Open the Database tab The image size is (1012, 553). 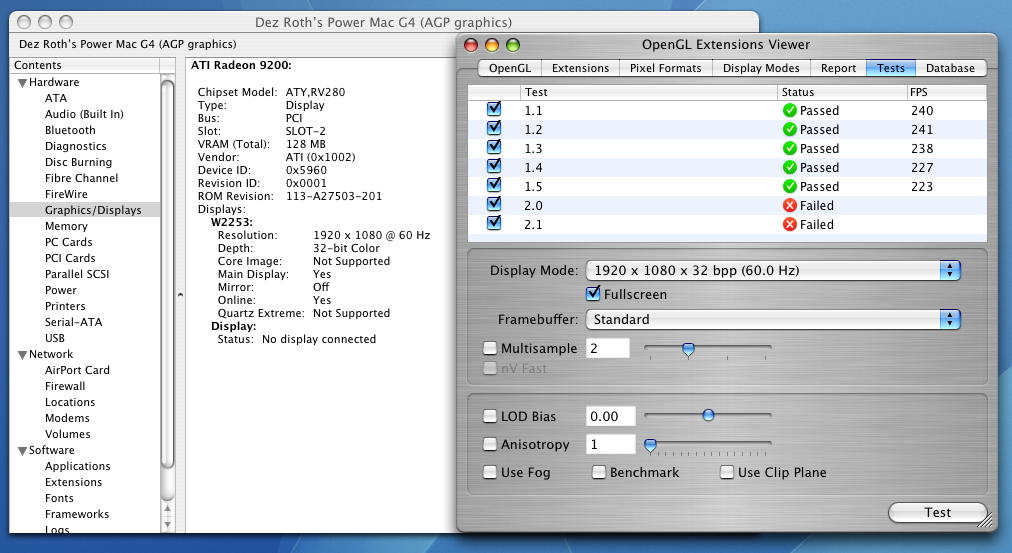tap(950, 68)
